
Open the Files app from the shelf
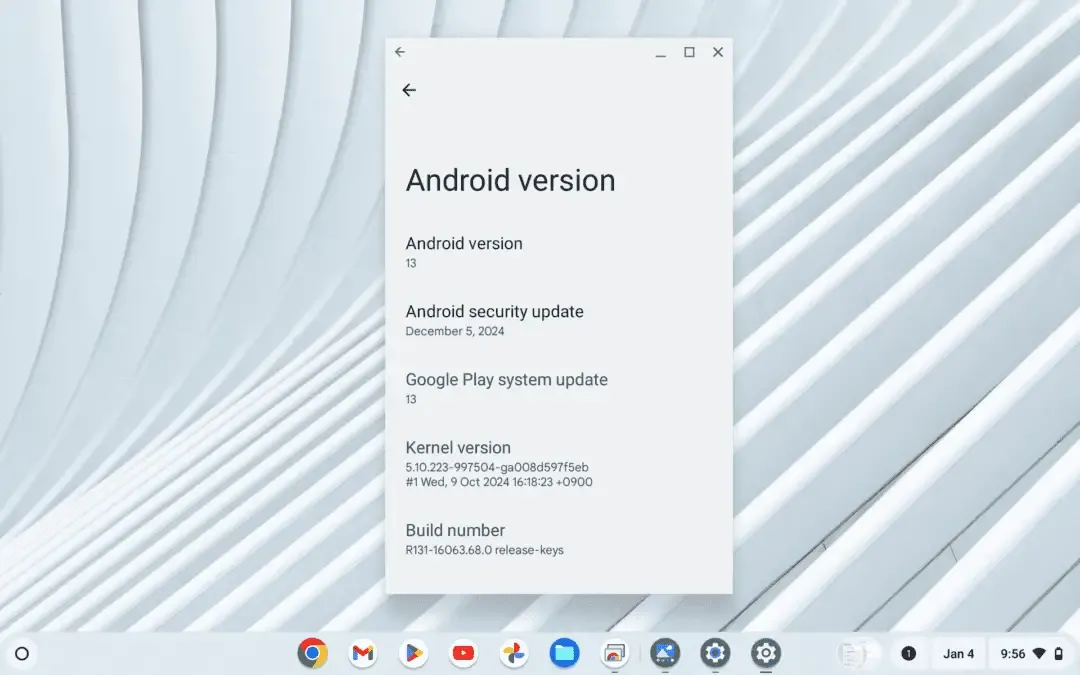(x=564, y=653)
